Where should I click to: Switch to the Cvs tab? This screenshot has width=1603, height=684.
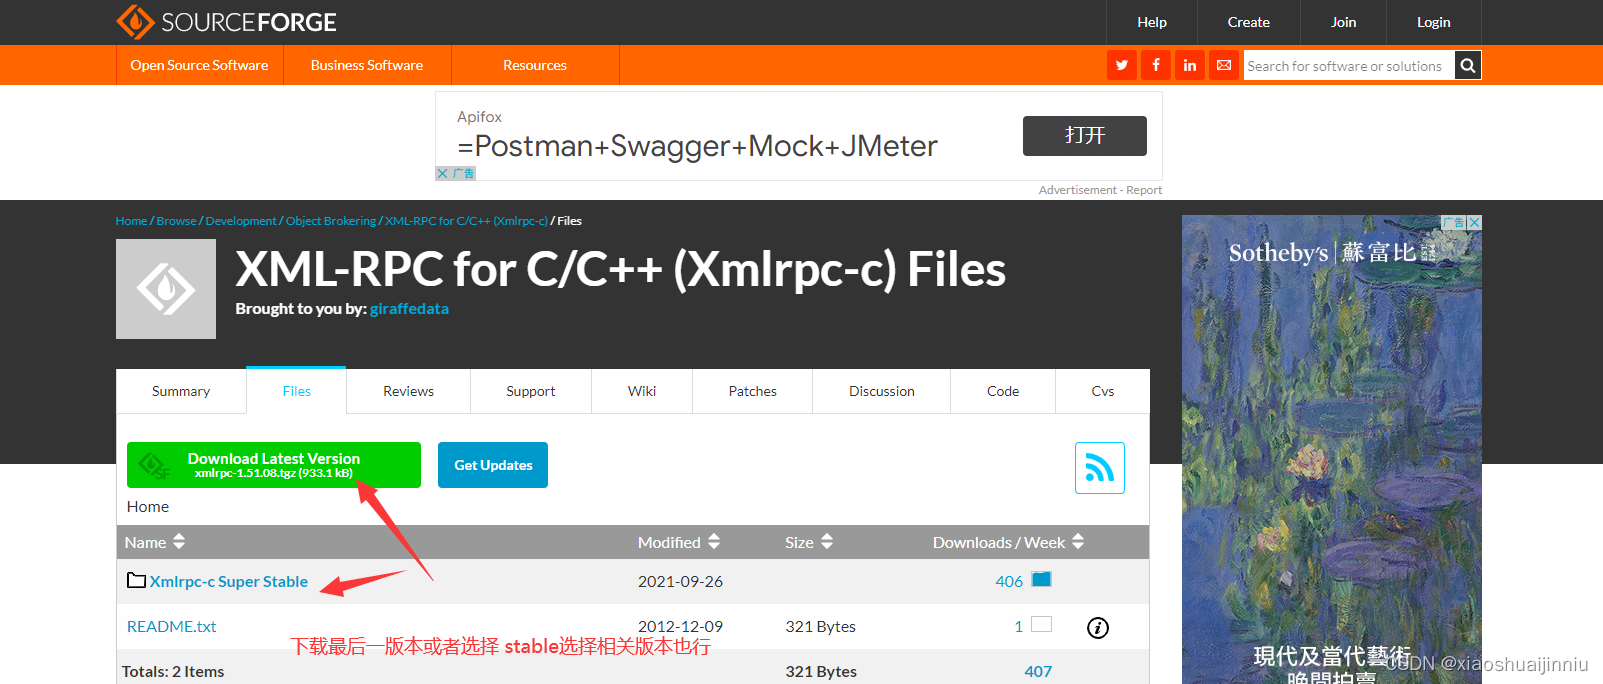(1103, 391)
